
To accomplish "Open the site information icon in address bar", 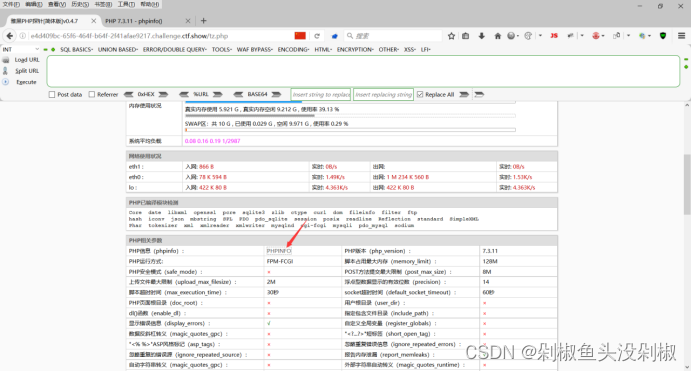I will [x=23, y=36].
